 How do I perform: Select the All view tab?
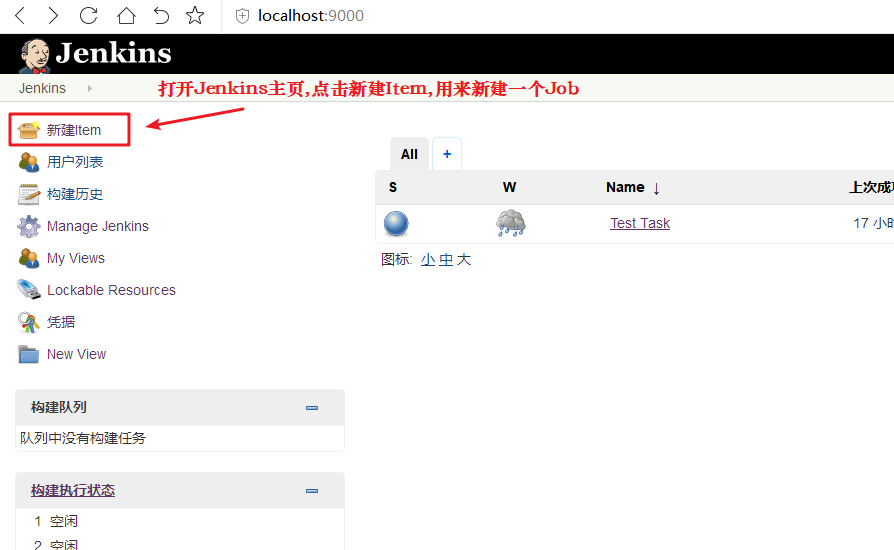(x=409, y=154)
